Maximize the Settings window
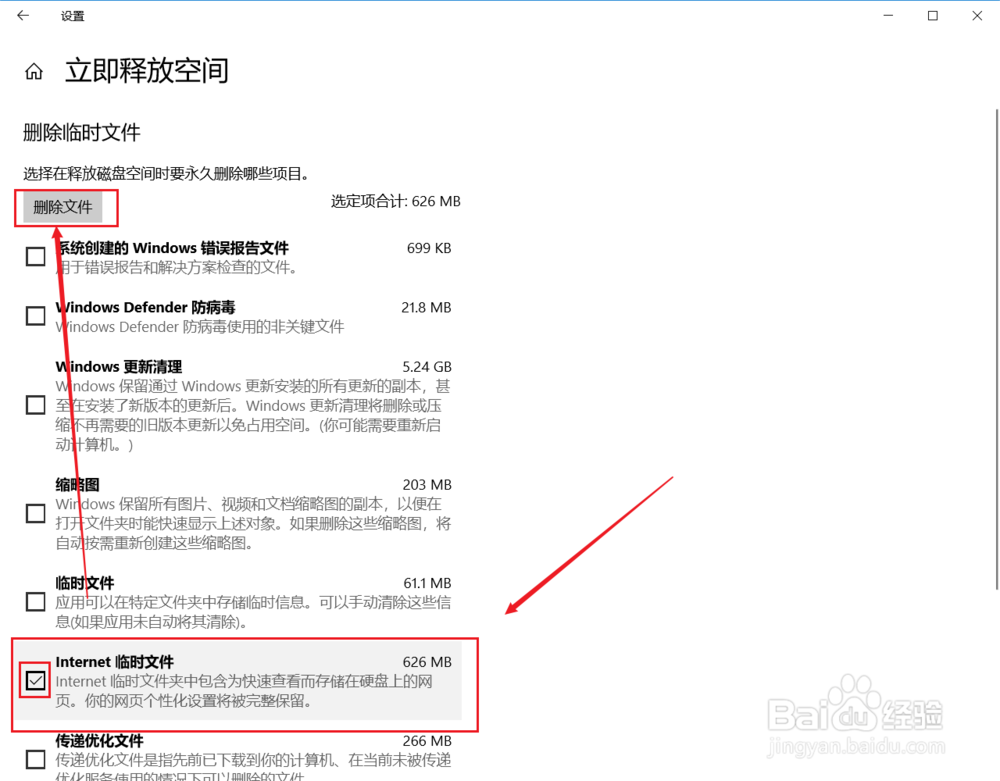Viewport: 1000px width, 781px height. pos(932,15)
